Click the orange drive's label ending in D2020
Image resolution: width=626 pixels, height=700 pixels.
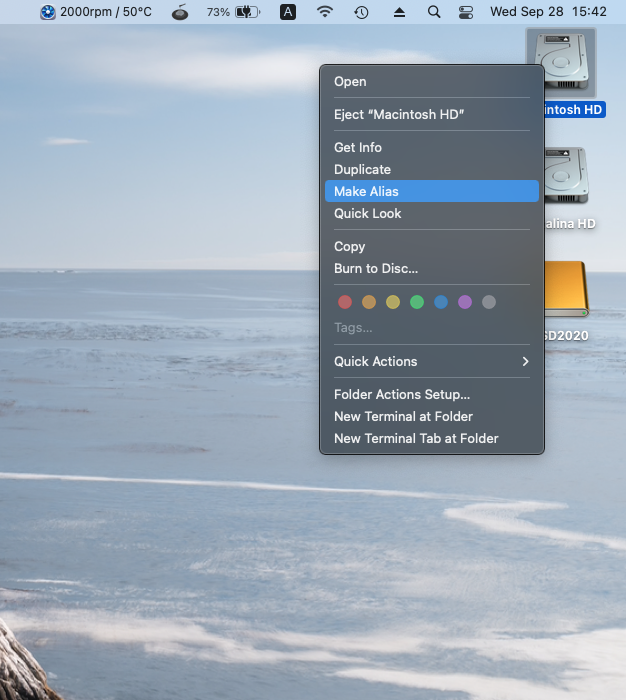point(566,336)
